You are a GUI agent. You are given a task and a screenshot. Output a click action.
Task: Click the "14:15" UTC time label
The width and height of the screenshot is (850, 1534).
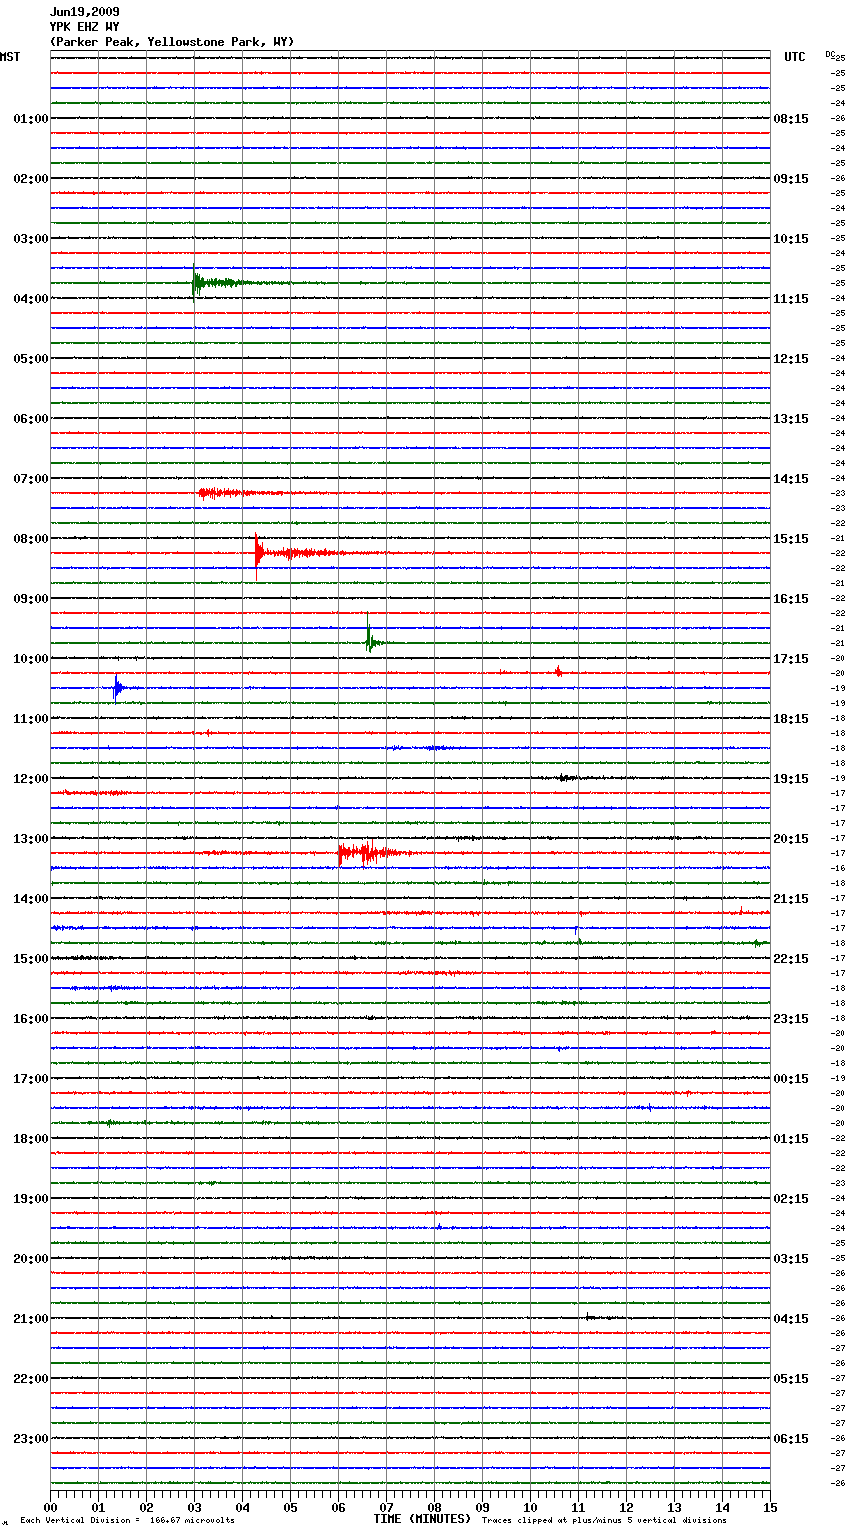tap(791, 479)
